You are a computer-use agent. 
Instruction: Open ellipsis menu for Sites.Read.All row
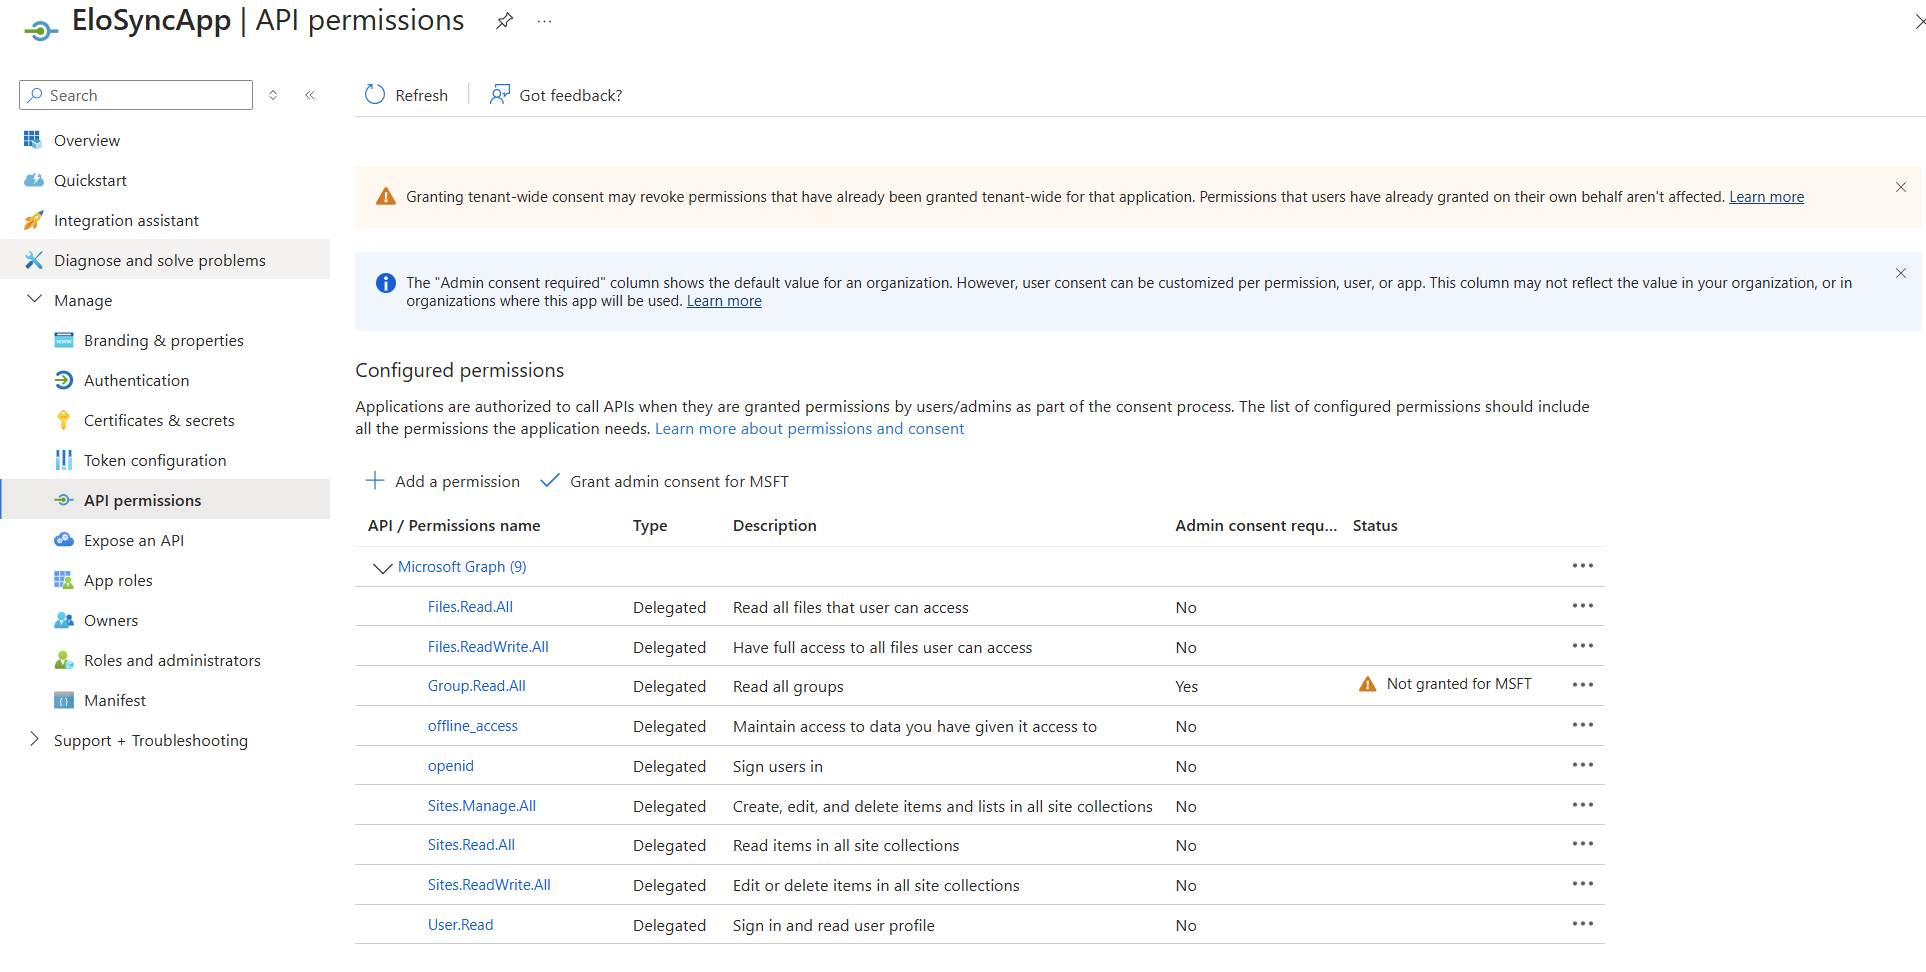coord(1582,844)
